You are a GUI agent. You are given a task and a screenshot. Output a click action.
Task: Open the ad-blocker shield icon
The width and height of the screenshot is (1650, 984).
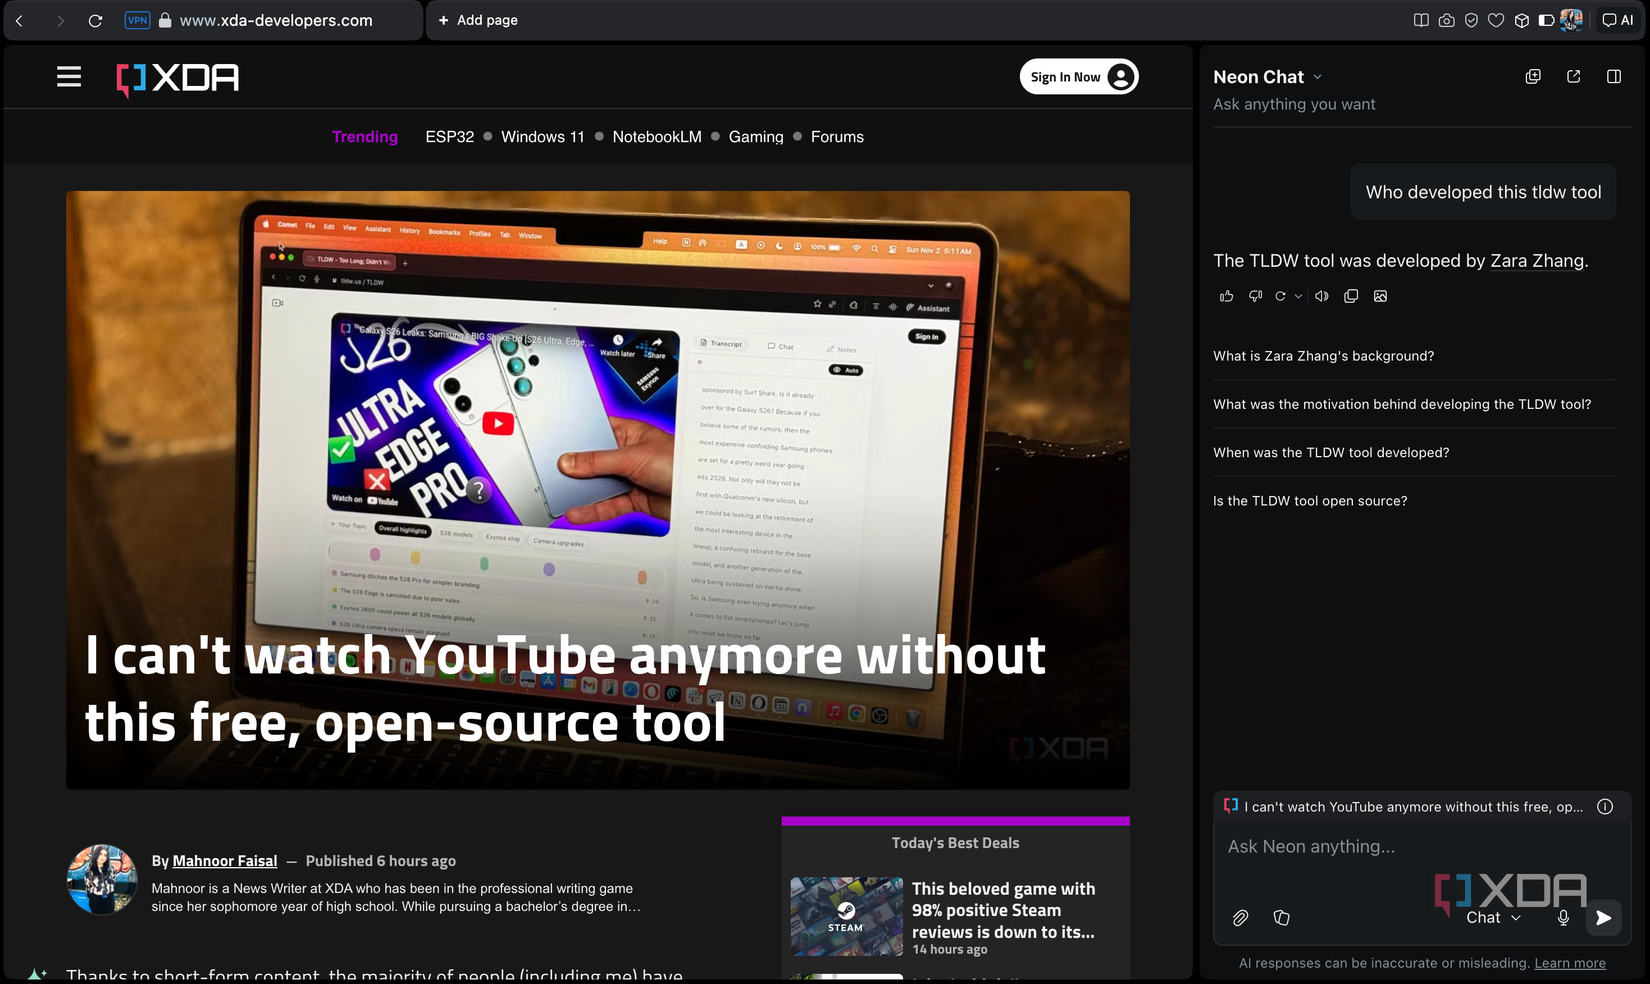[1471, 20]
